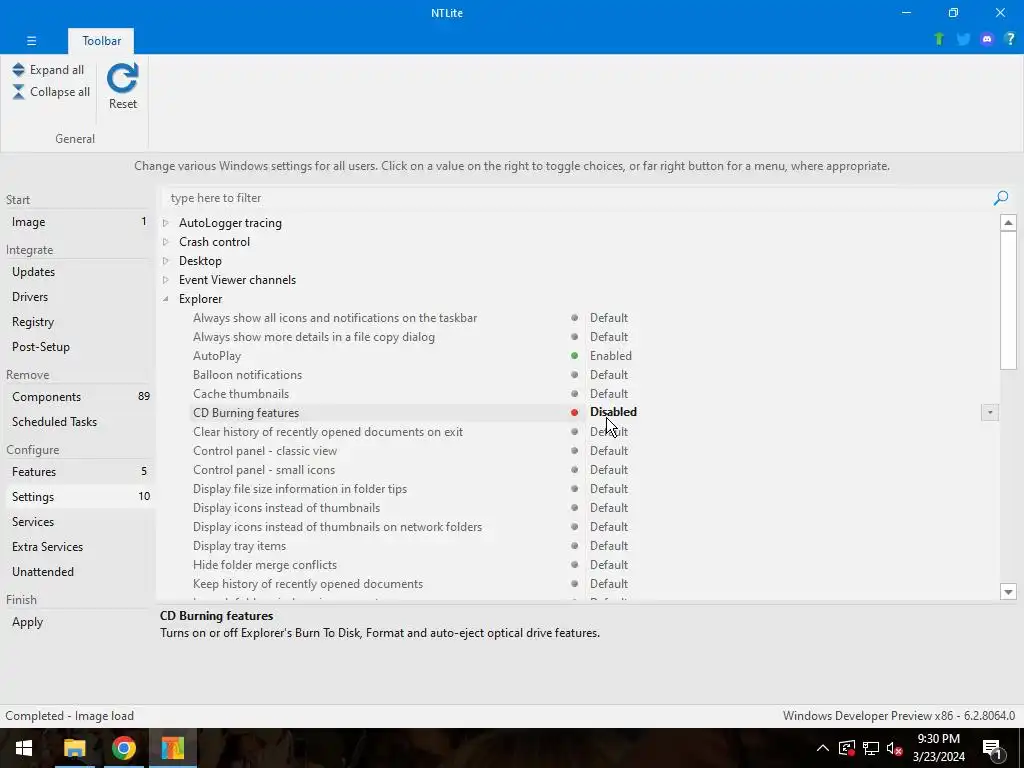Click the security tray icon with red dot
The image size is (1024, 768).
pyautogui.click(x=847, y=748)
